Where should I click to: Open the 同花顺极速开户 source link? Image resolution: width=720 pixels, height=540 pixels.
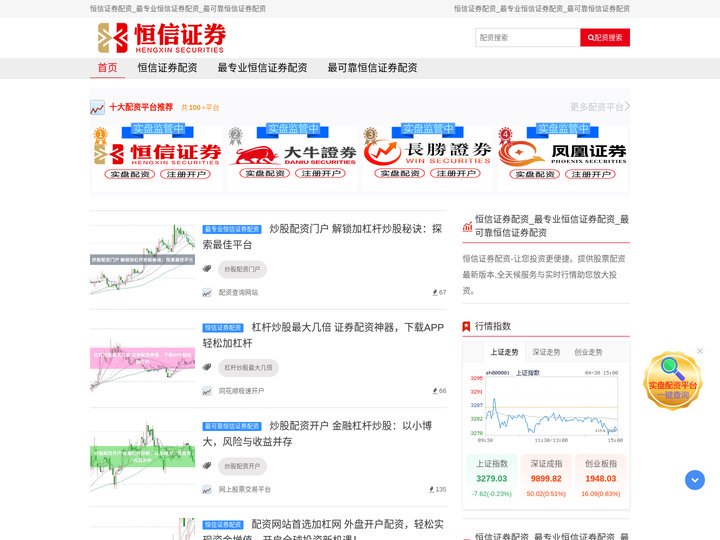pos(242,391)
